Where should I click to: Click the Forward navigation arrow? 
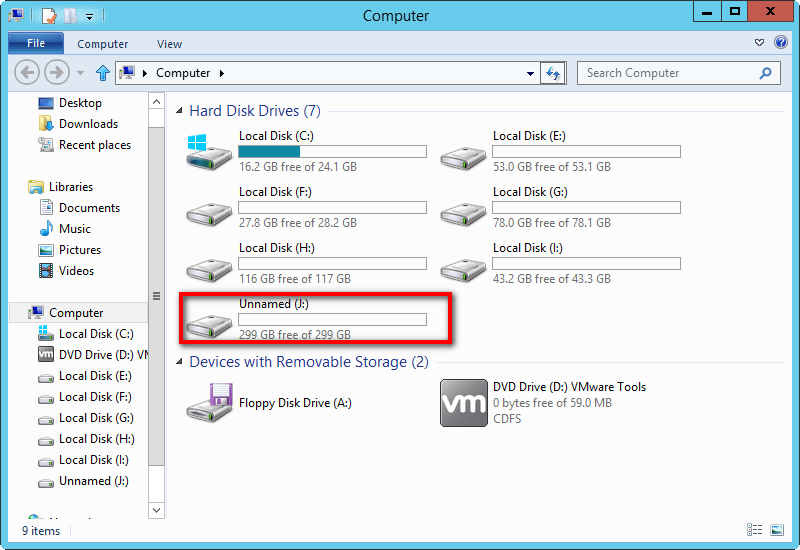pyautogui.click(x=57, y=73)
